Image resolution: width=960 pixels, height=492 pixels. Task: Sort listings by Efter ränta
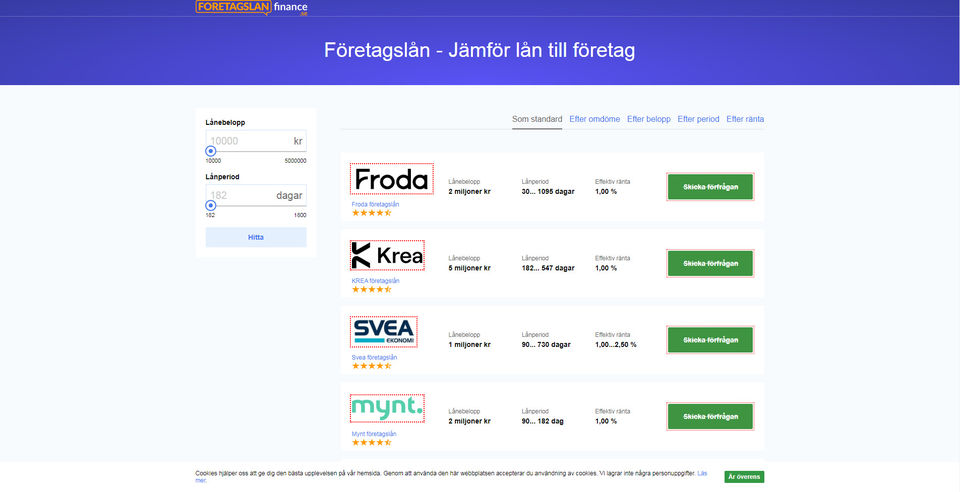(x=745, y=119)
